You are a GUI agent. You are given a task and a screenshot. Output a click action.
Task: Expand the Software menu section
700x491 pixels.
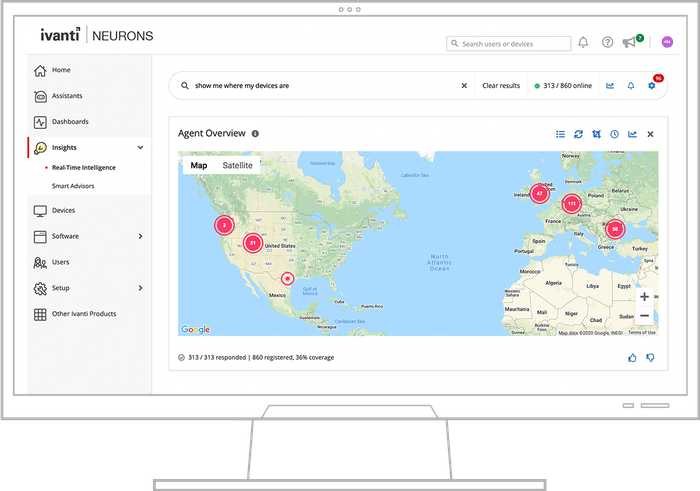140,236
